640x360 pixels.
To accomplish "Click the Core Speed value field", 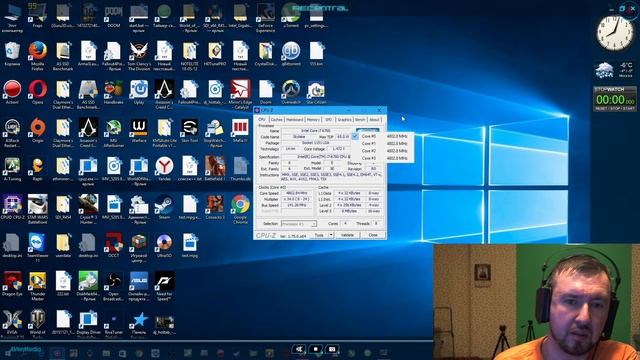I will [x=297, y=193].
